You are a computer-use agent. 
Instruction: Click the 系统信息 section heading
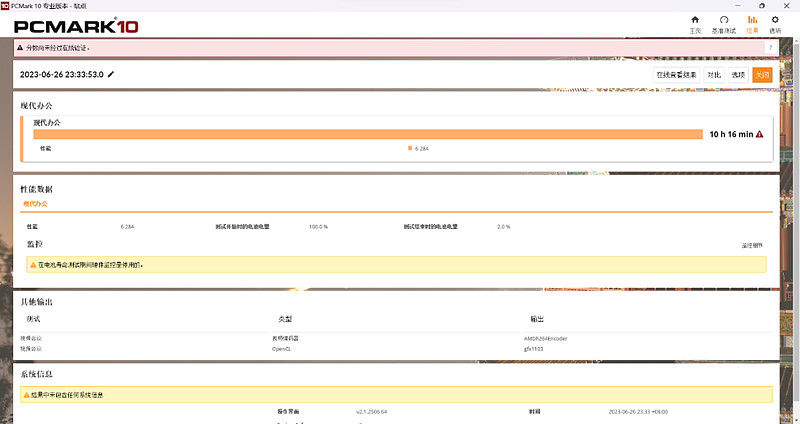tap(36, 374)
